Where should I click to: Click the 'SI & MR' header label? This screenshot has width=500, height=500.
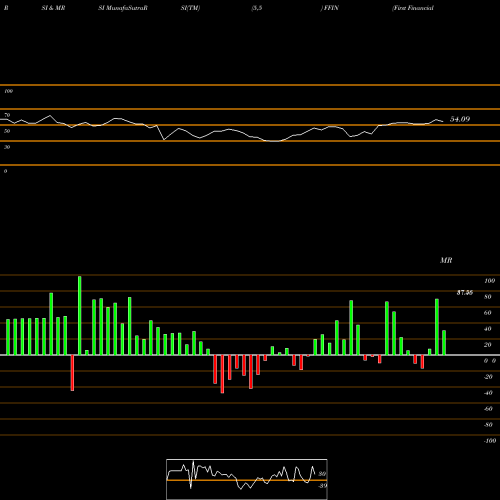[x=53, y=8]
